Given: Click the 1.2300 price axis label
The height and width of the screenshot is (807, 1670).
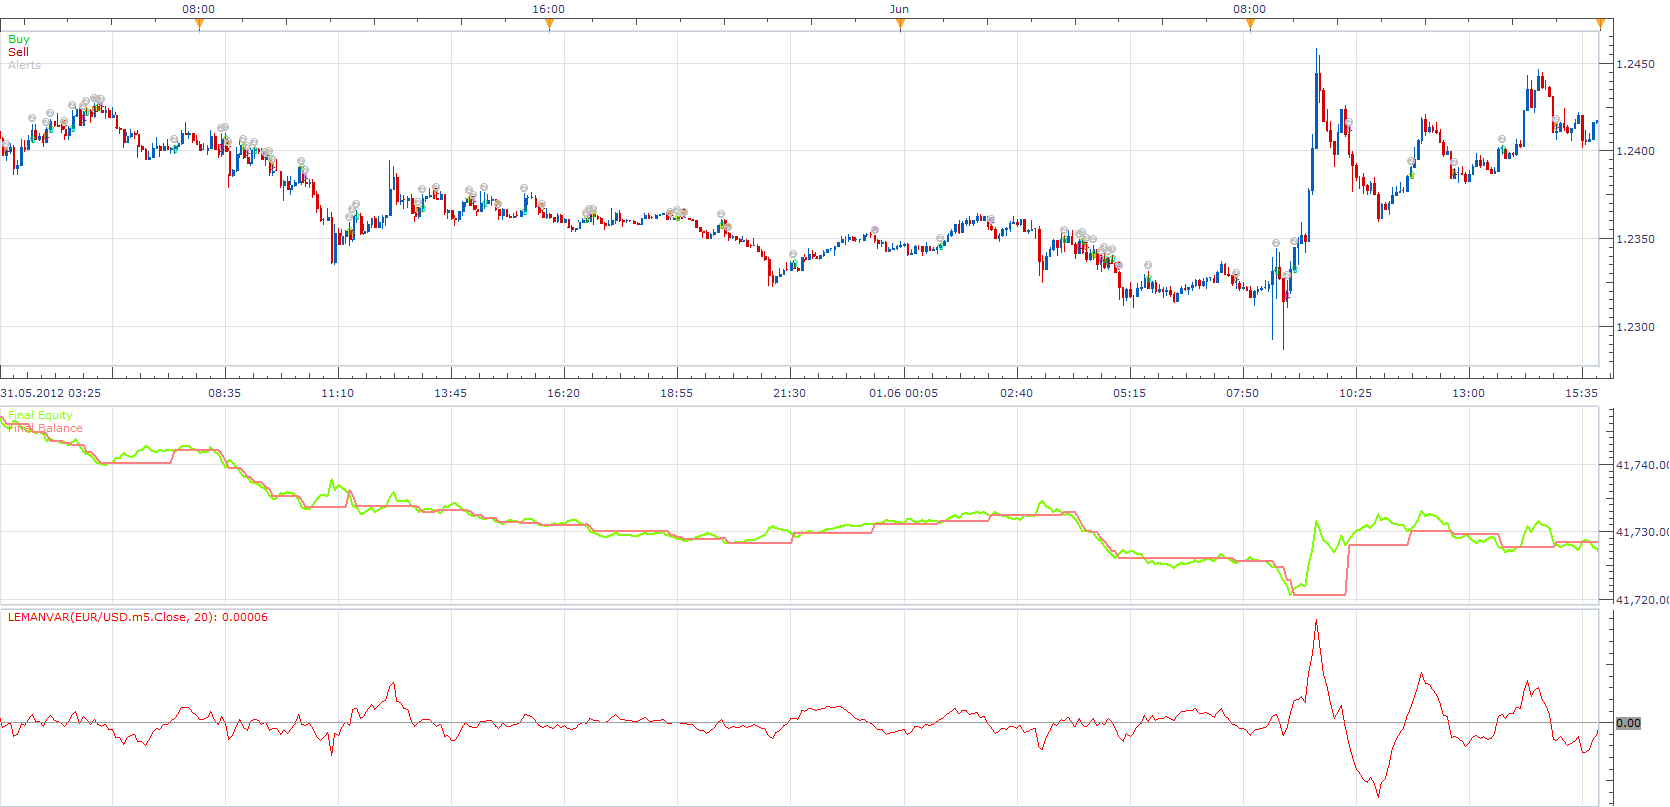Looking at the screenshot, I should tap(1636, 327).
